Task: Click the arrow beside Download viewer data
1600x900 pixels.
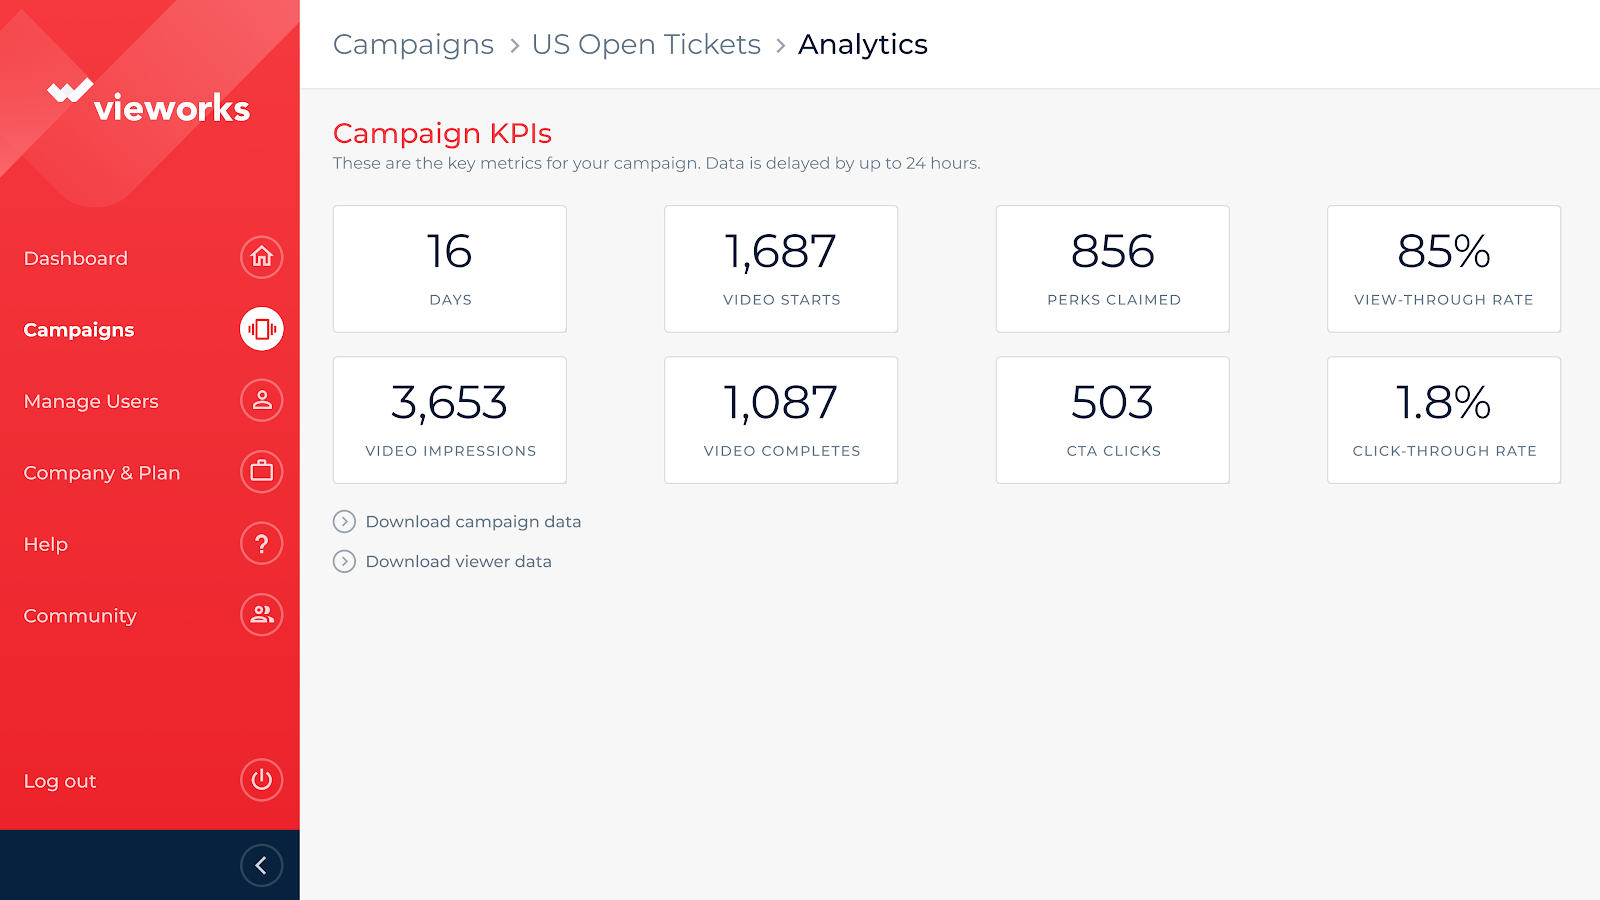Action: [344, 562]
